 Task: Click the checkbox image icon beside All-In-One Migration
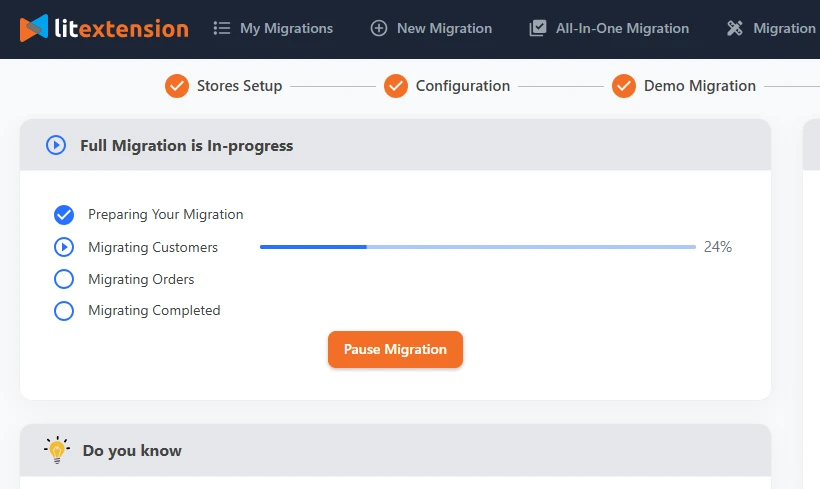538,28
